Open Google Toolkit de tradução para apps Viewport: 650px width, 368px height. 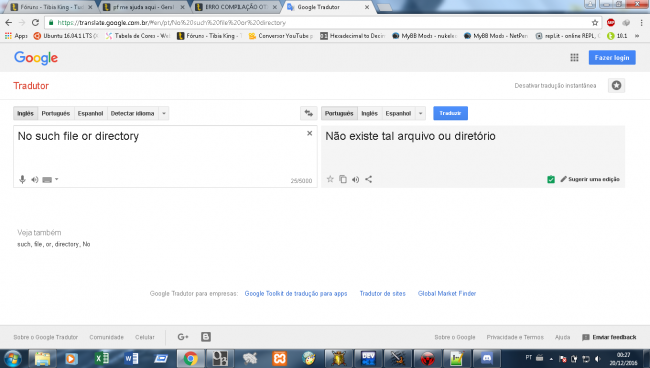tap(296, 293)
